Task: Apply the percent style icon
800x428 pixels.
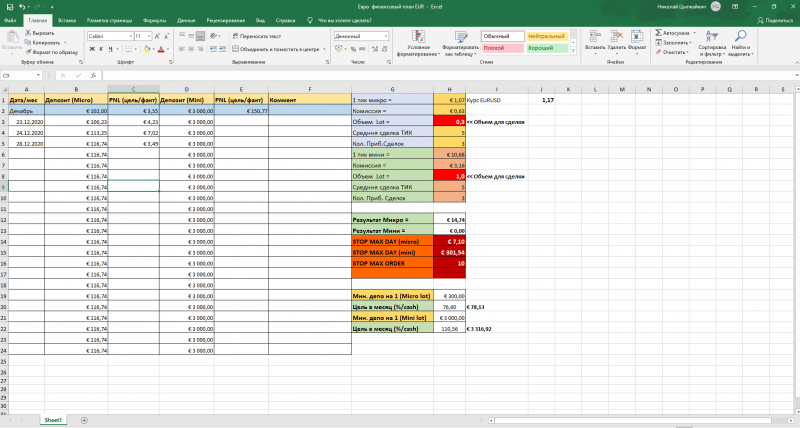Action: click(x=353, y=49)
